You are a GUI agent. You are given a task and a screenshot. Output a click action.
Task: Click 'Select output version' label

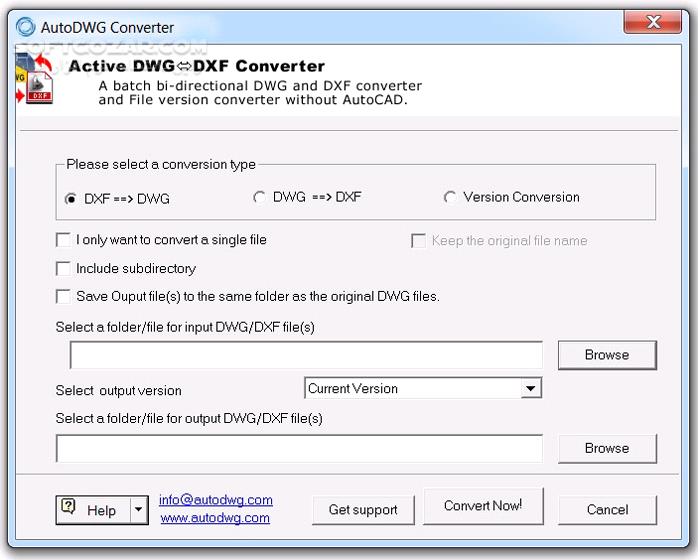[118, 390]
